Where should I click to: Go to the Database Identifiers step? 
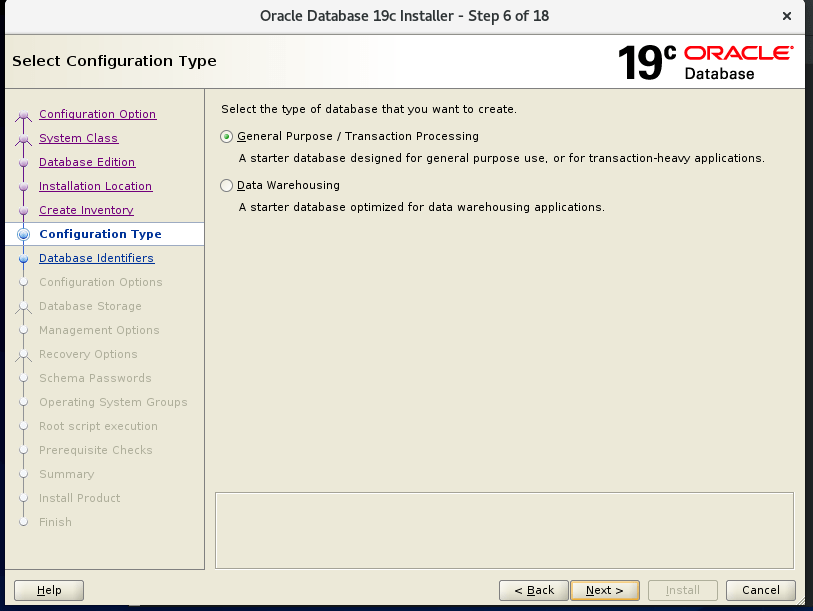(96, 258)
